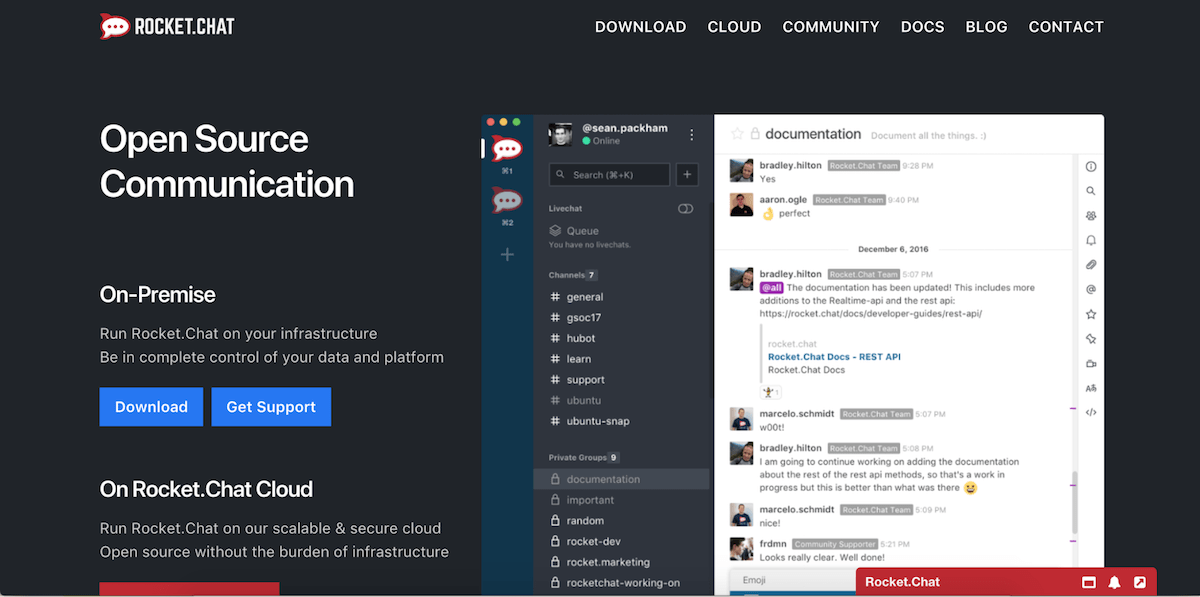Click the bell icon in livechat widget
Viewport: 1200px width, 597px height.
coord(1114,582)
